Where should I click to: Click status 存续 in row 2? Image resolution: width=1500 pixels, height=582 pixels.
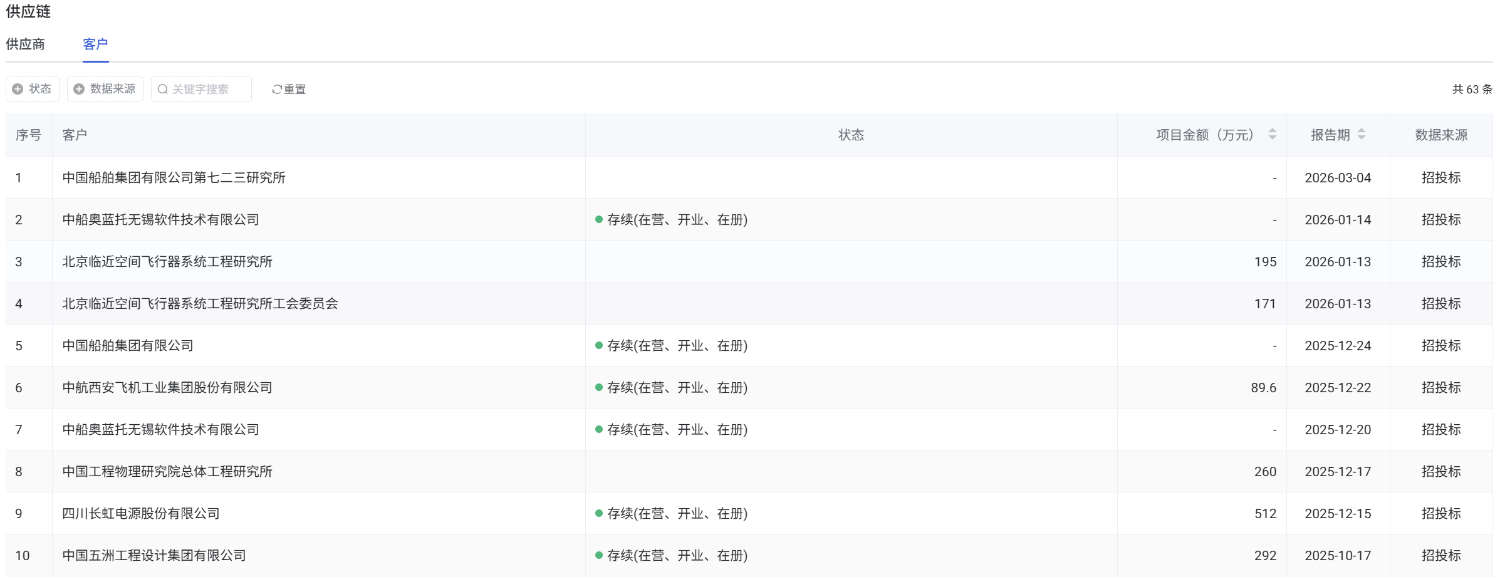point(671,220)
